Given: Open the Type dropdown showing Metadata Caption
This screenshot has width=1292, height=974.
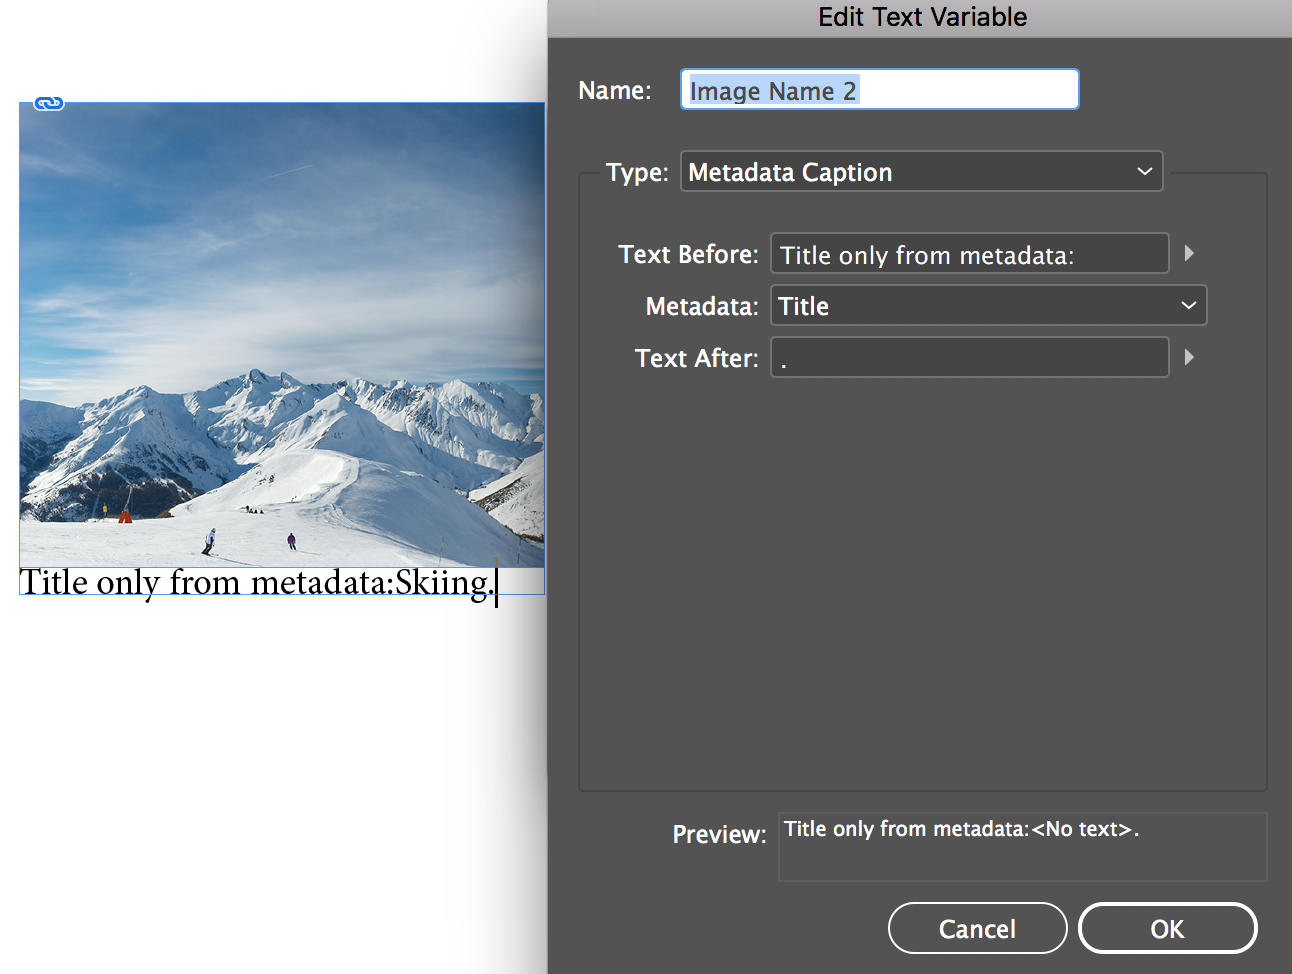Looking at the screenshot, I should [x=921, y=171].
